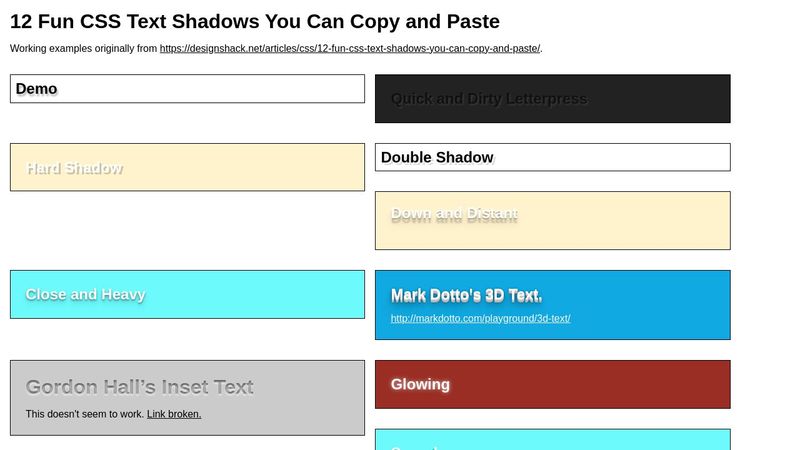The height and width of the screenshot is (450, 800).
Task: Click the partially visible cyan box at bottom
Action: pyautogui.click(x=552, y=441)
